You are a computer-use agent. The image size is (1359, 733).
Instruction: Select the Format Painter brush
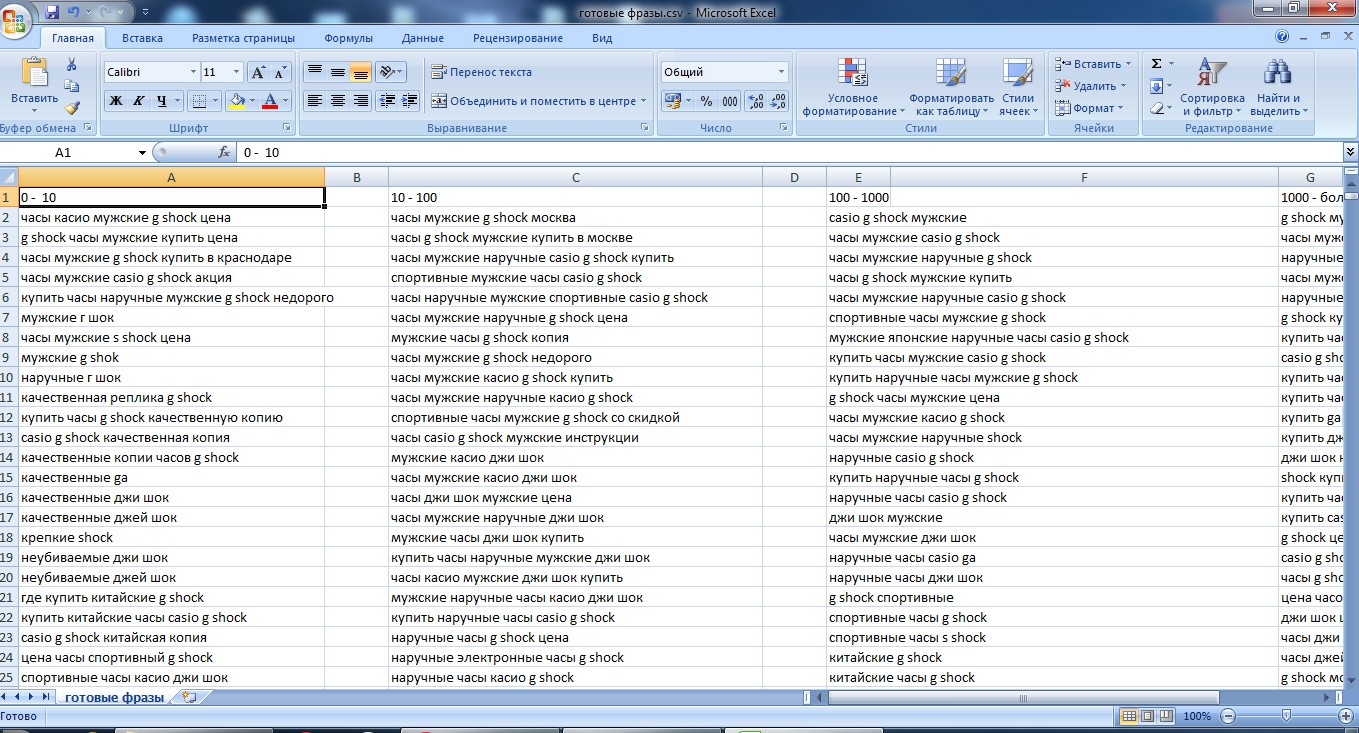pyautogui.click(x=72, y=108)
